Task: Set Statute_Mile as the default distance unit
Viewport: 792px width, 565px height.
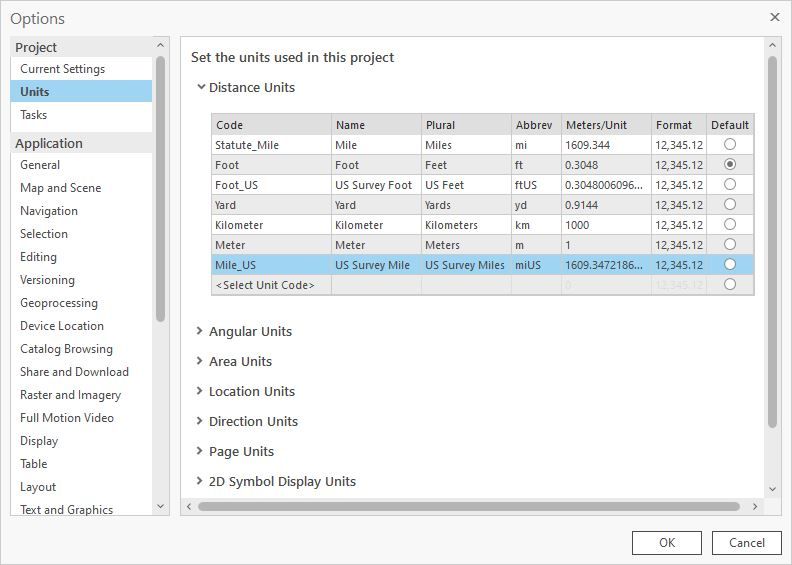Action: (729, 144)
